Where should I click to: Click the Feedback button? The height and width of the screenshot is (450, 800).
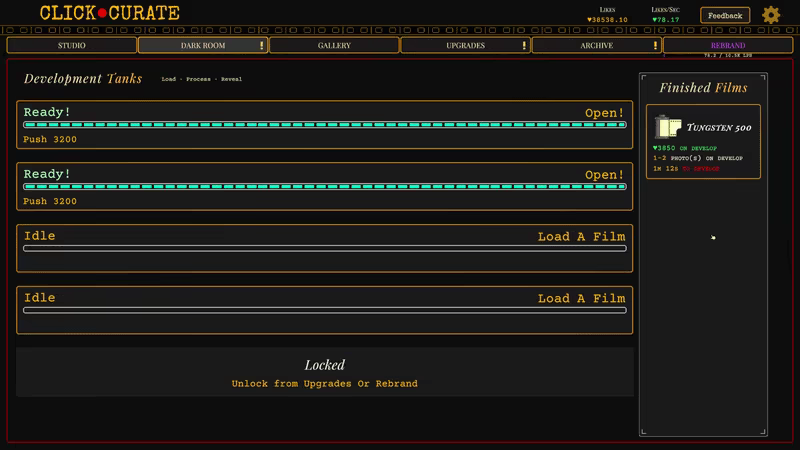(x=725, y=15)
